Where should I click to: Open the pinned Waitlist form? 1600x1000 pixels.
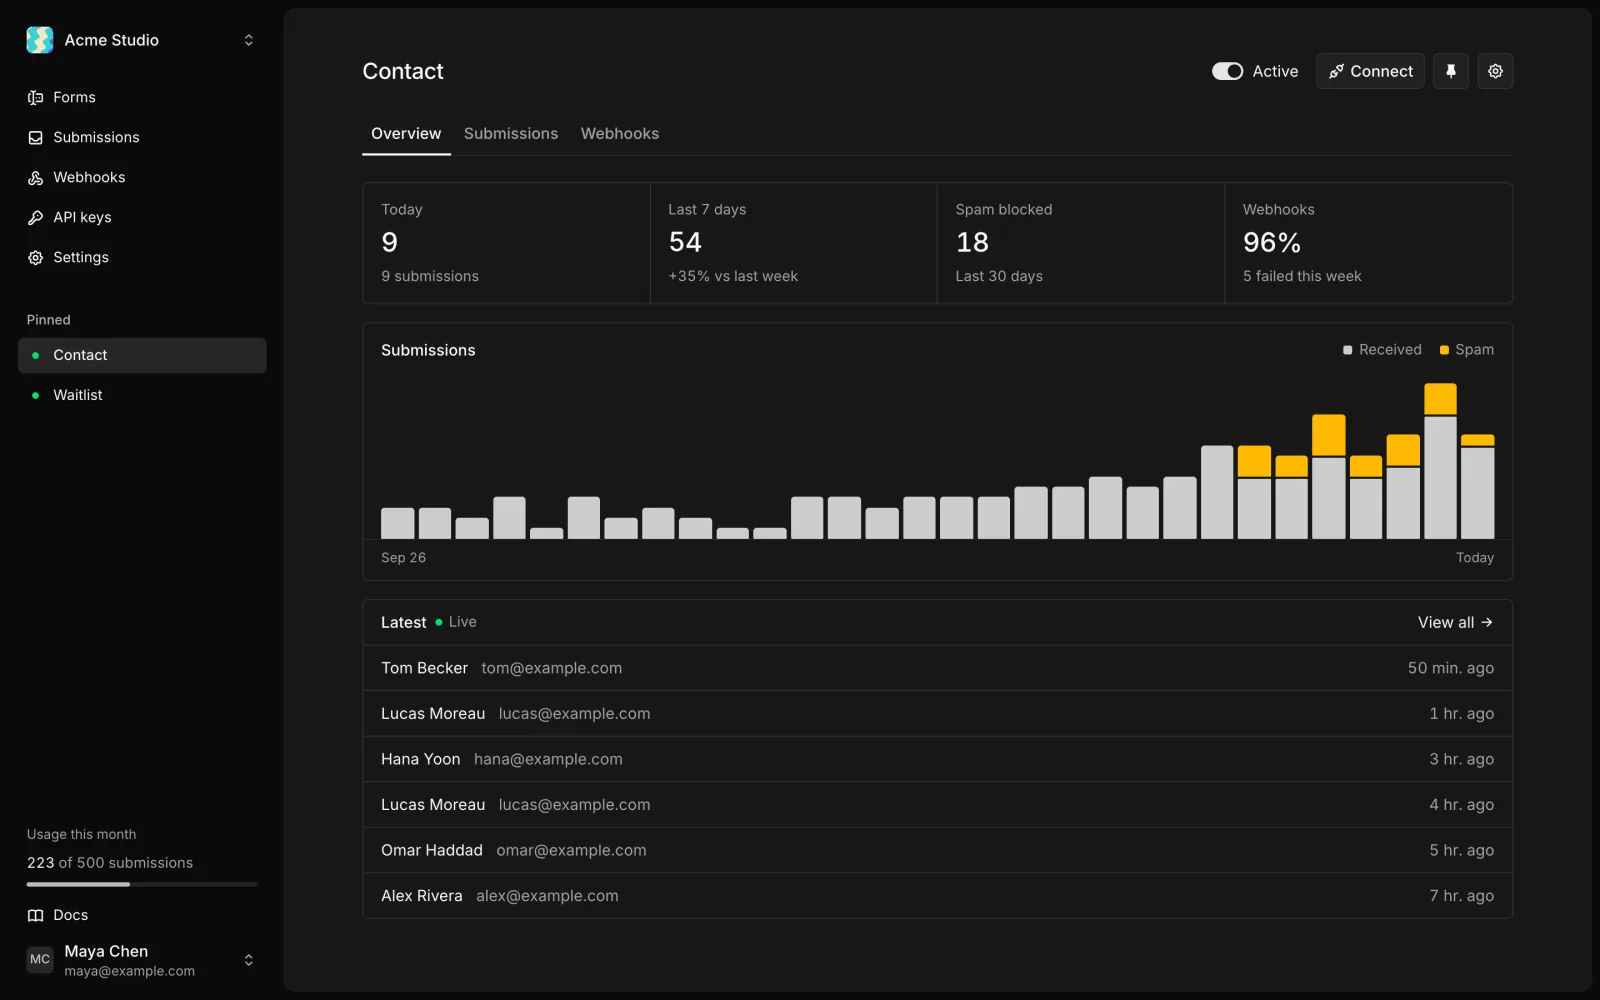tap(142, 395)
